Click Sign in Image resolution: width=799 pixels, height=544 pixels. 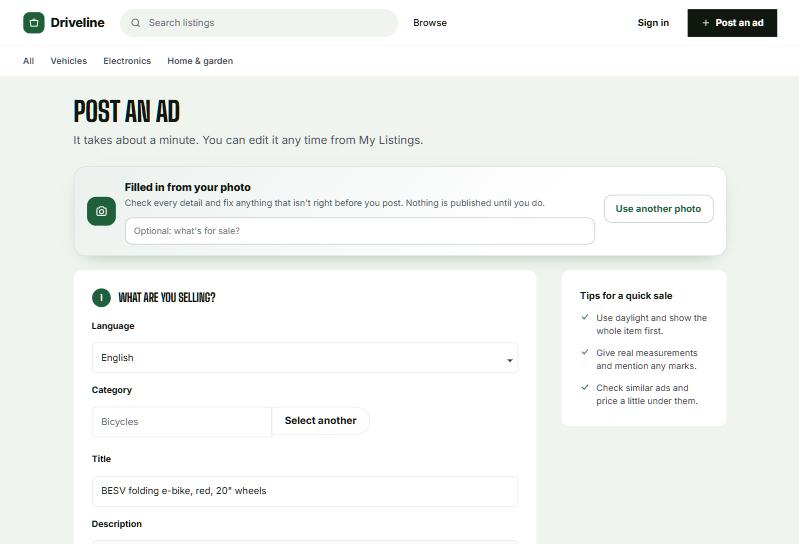(x=653, y=23)
